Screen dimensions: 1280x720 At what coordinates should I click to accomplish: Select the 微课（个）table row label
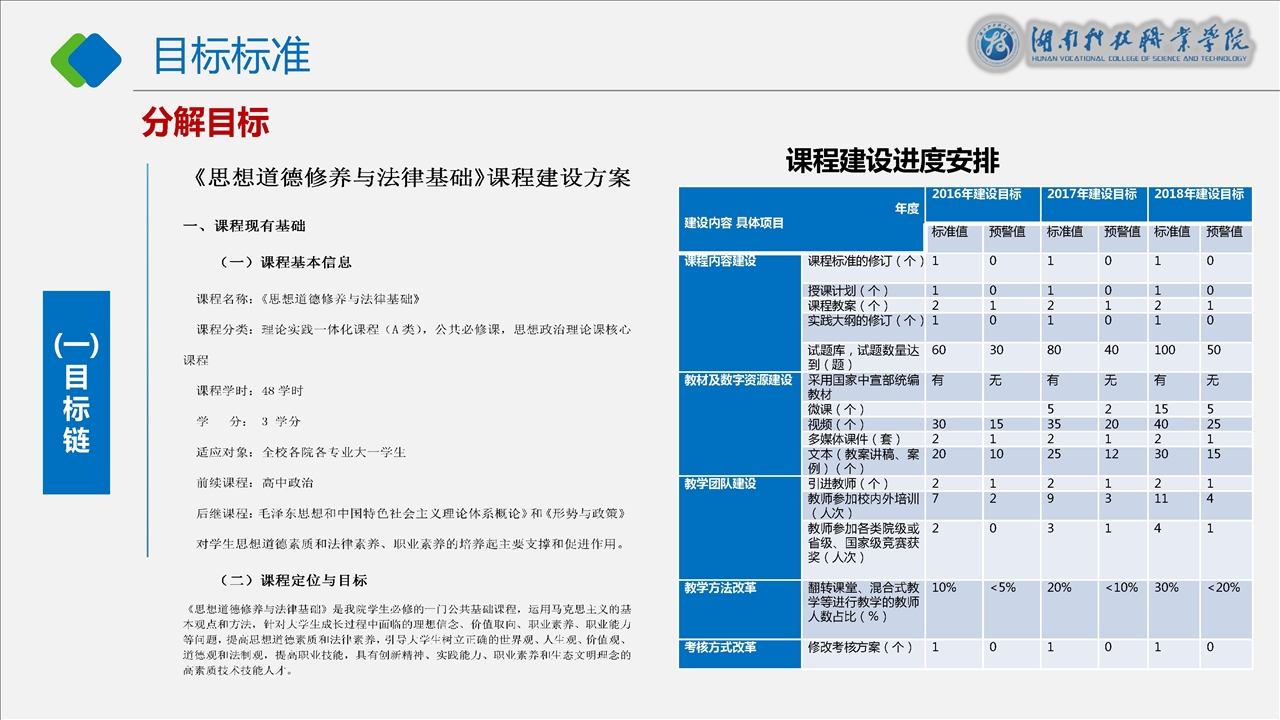[x=836, y=410]
